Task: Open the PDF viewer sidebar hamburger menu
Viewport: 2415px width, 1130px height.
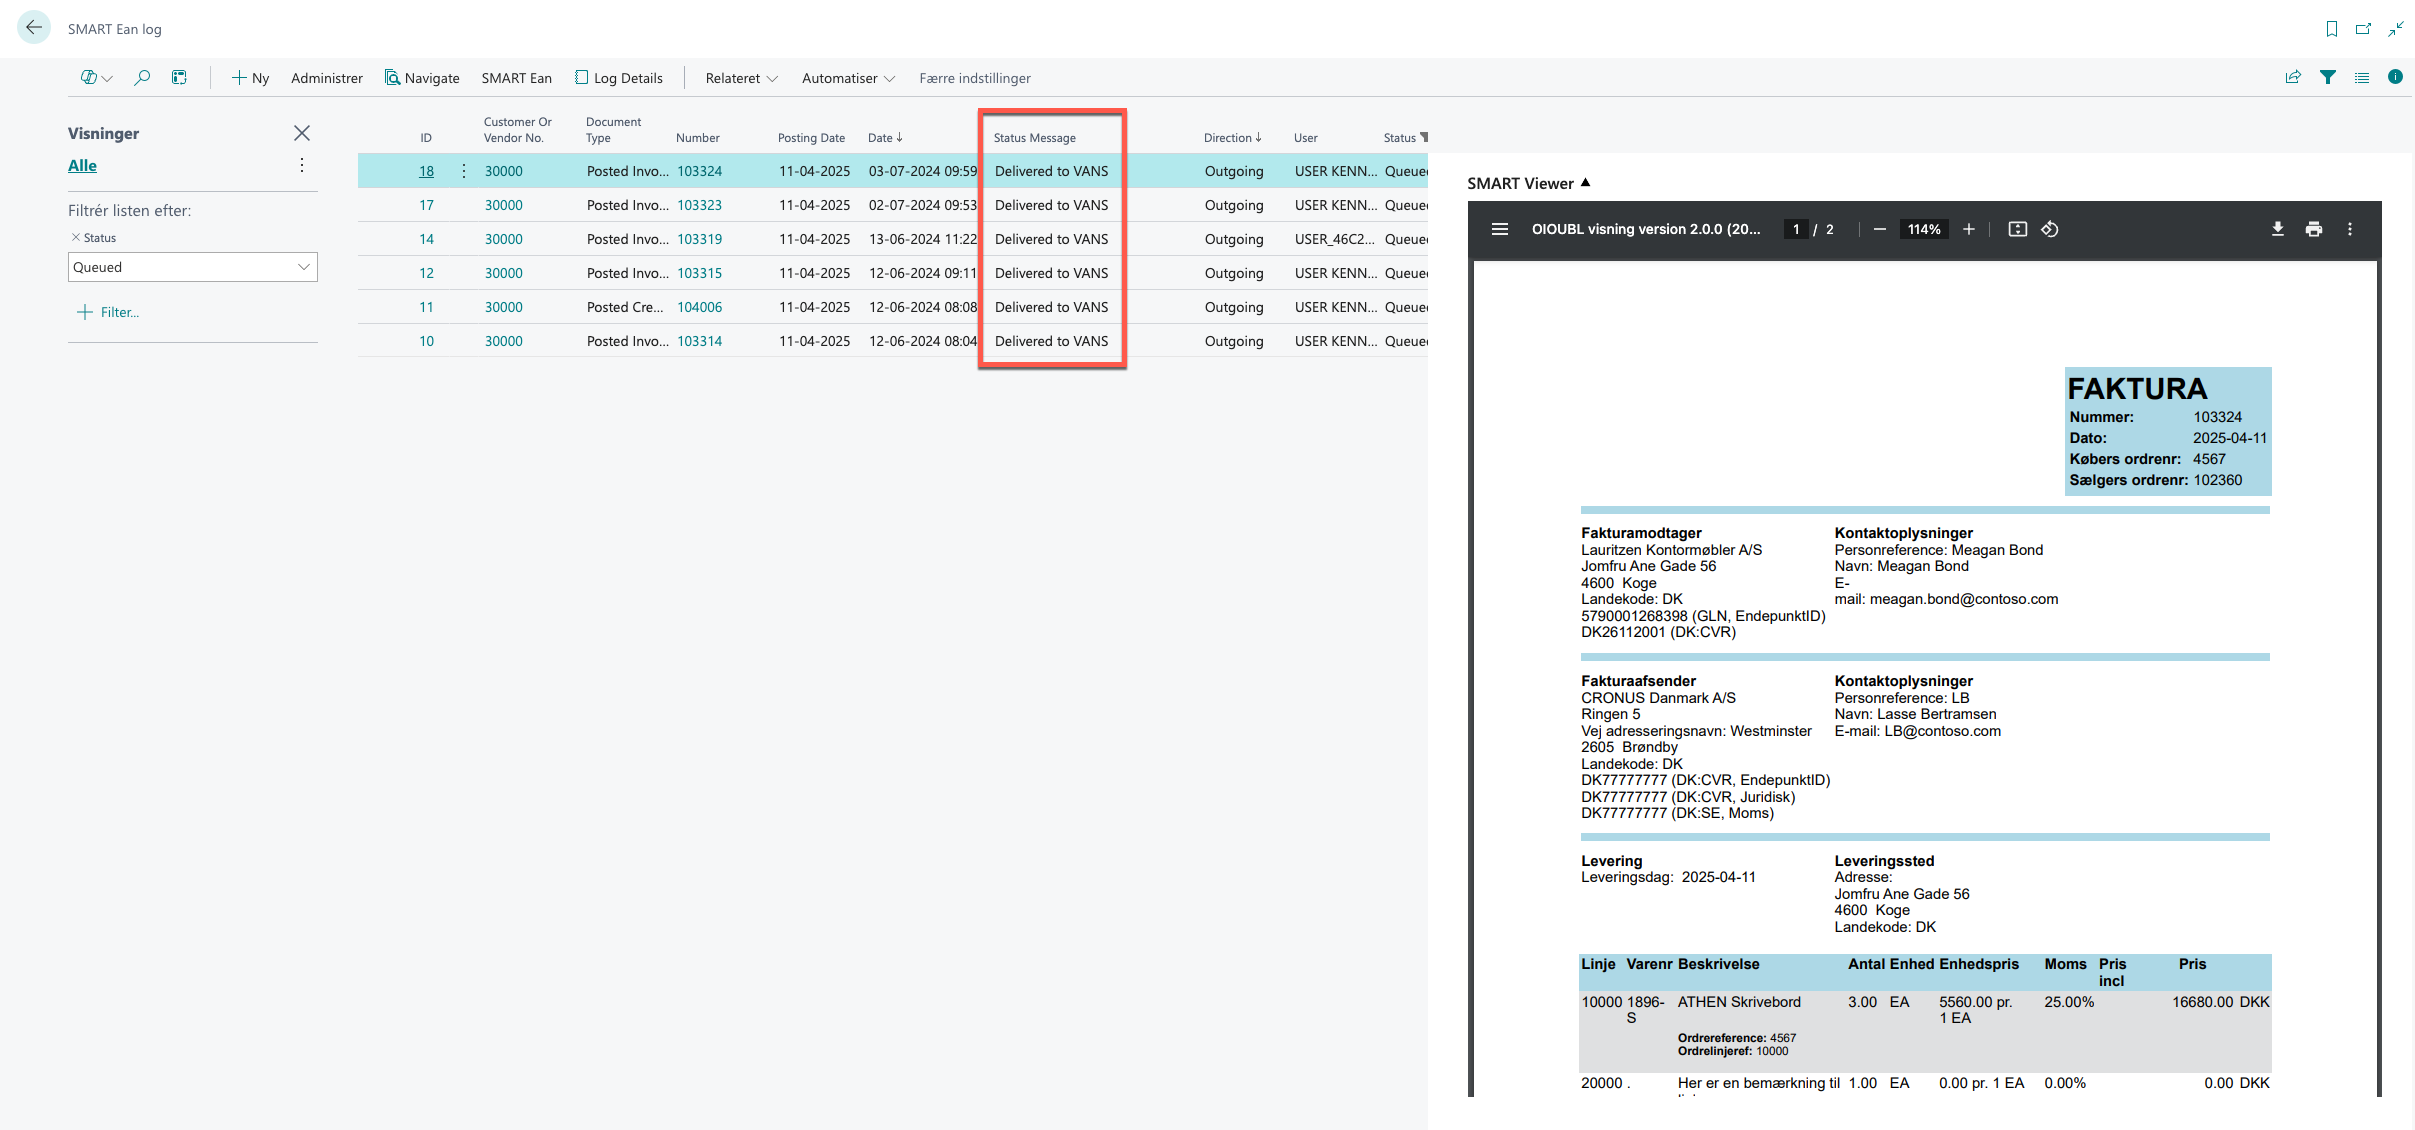Action: click(1499, 229)
